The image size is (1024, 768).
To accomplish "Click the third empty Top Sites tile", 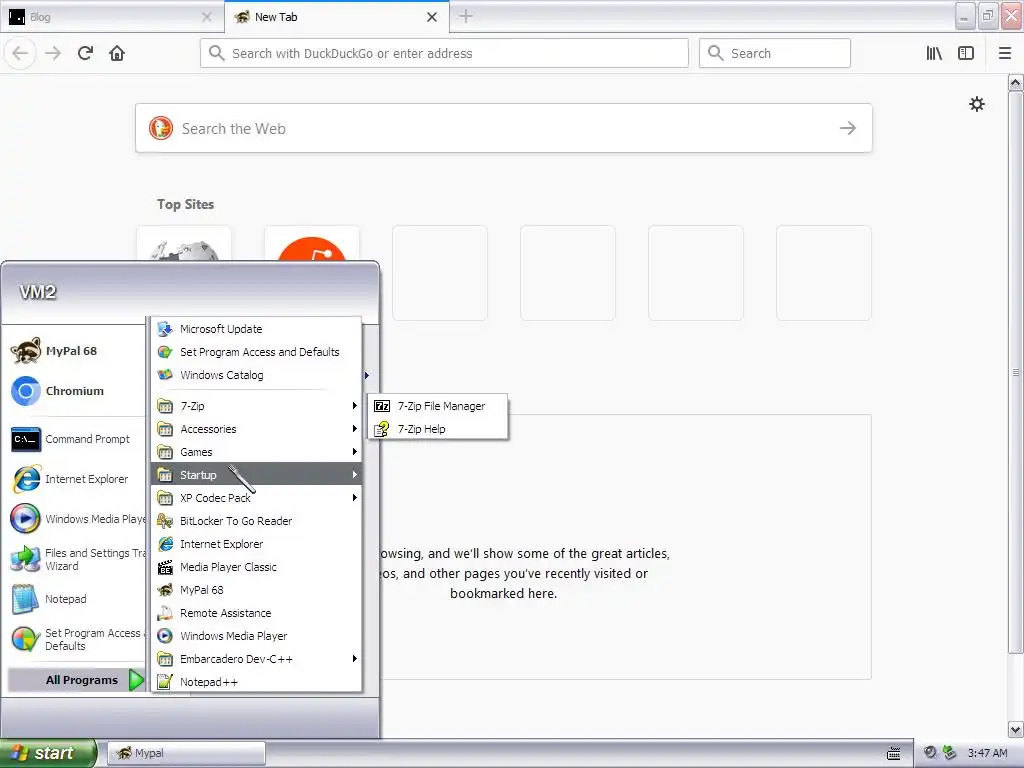I will coord(696,273).
